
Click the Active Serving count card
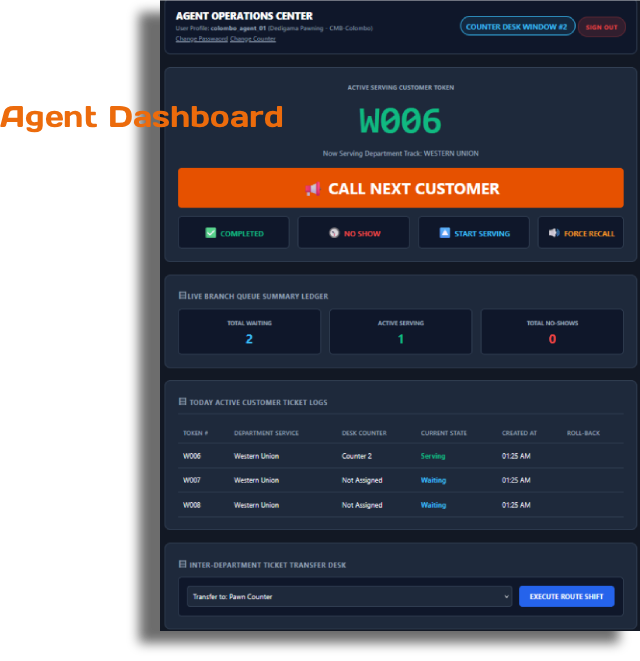pos(401,331)
